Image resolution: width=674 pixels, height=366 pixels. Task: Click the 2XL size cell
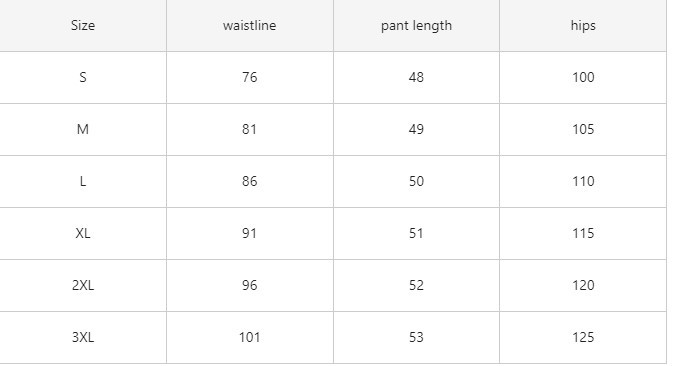click(83, 286)
